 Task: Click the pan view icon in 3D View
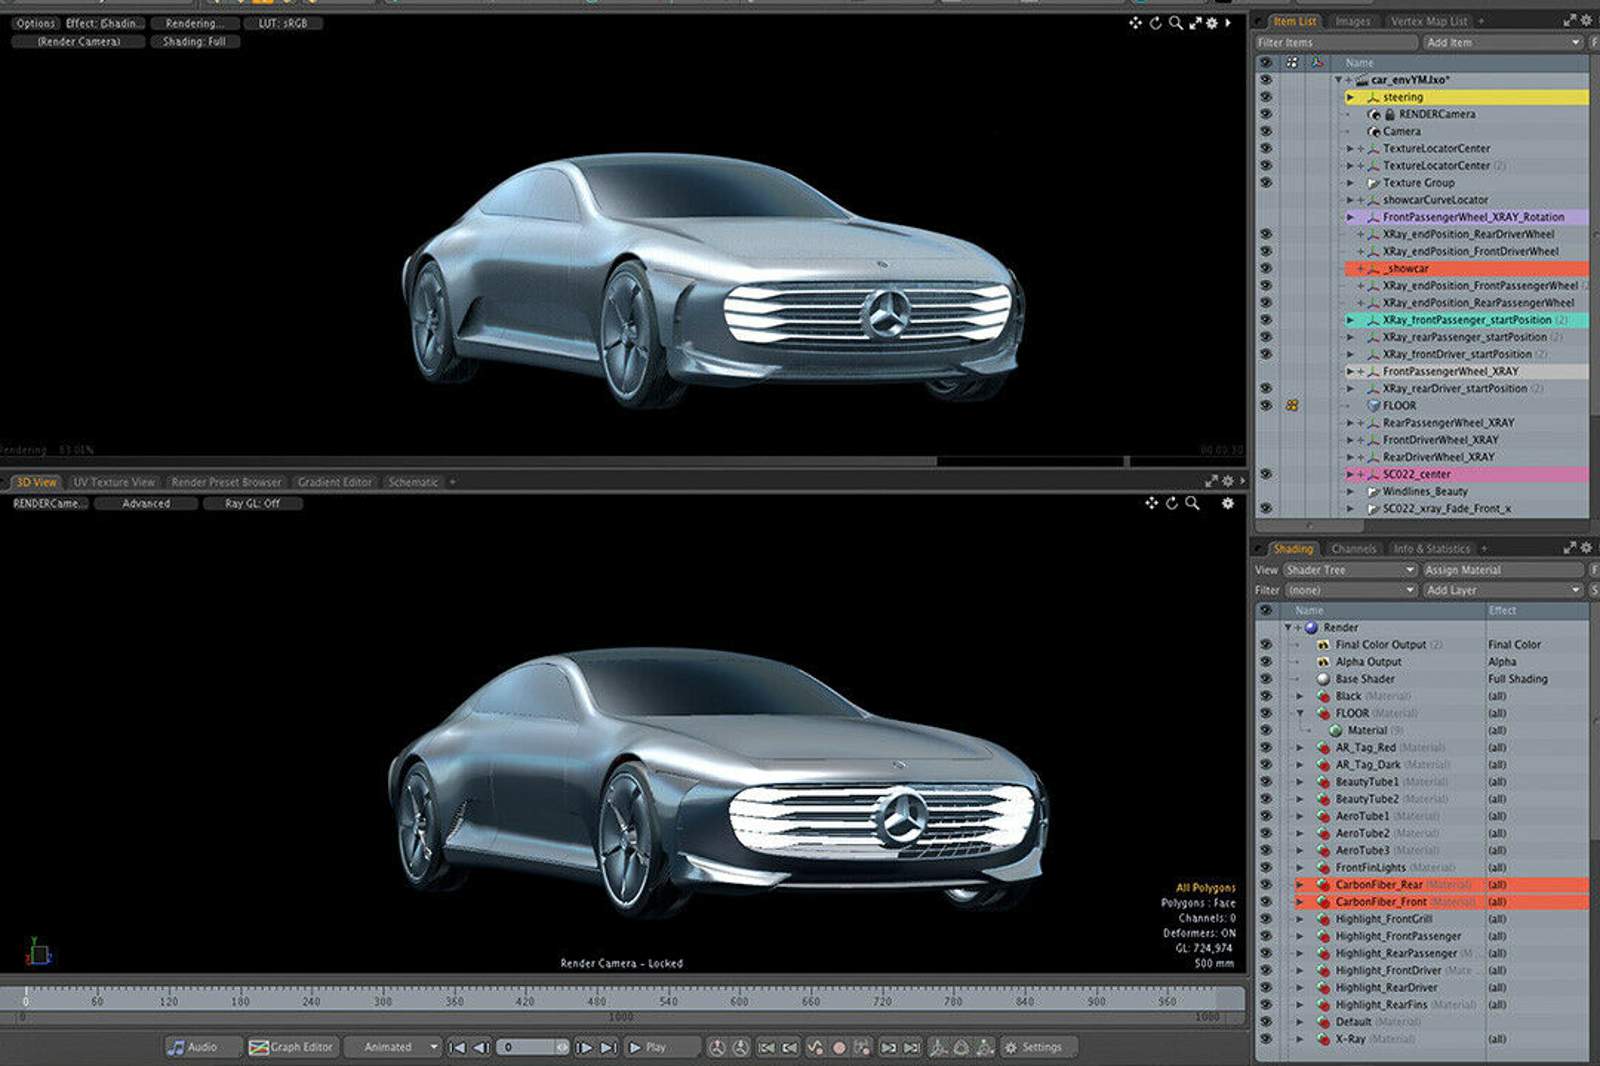pos(1151,503)
